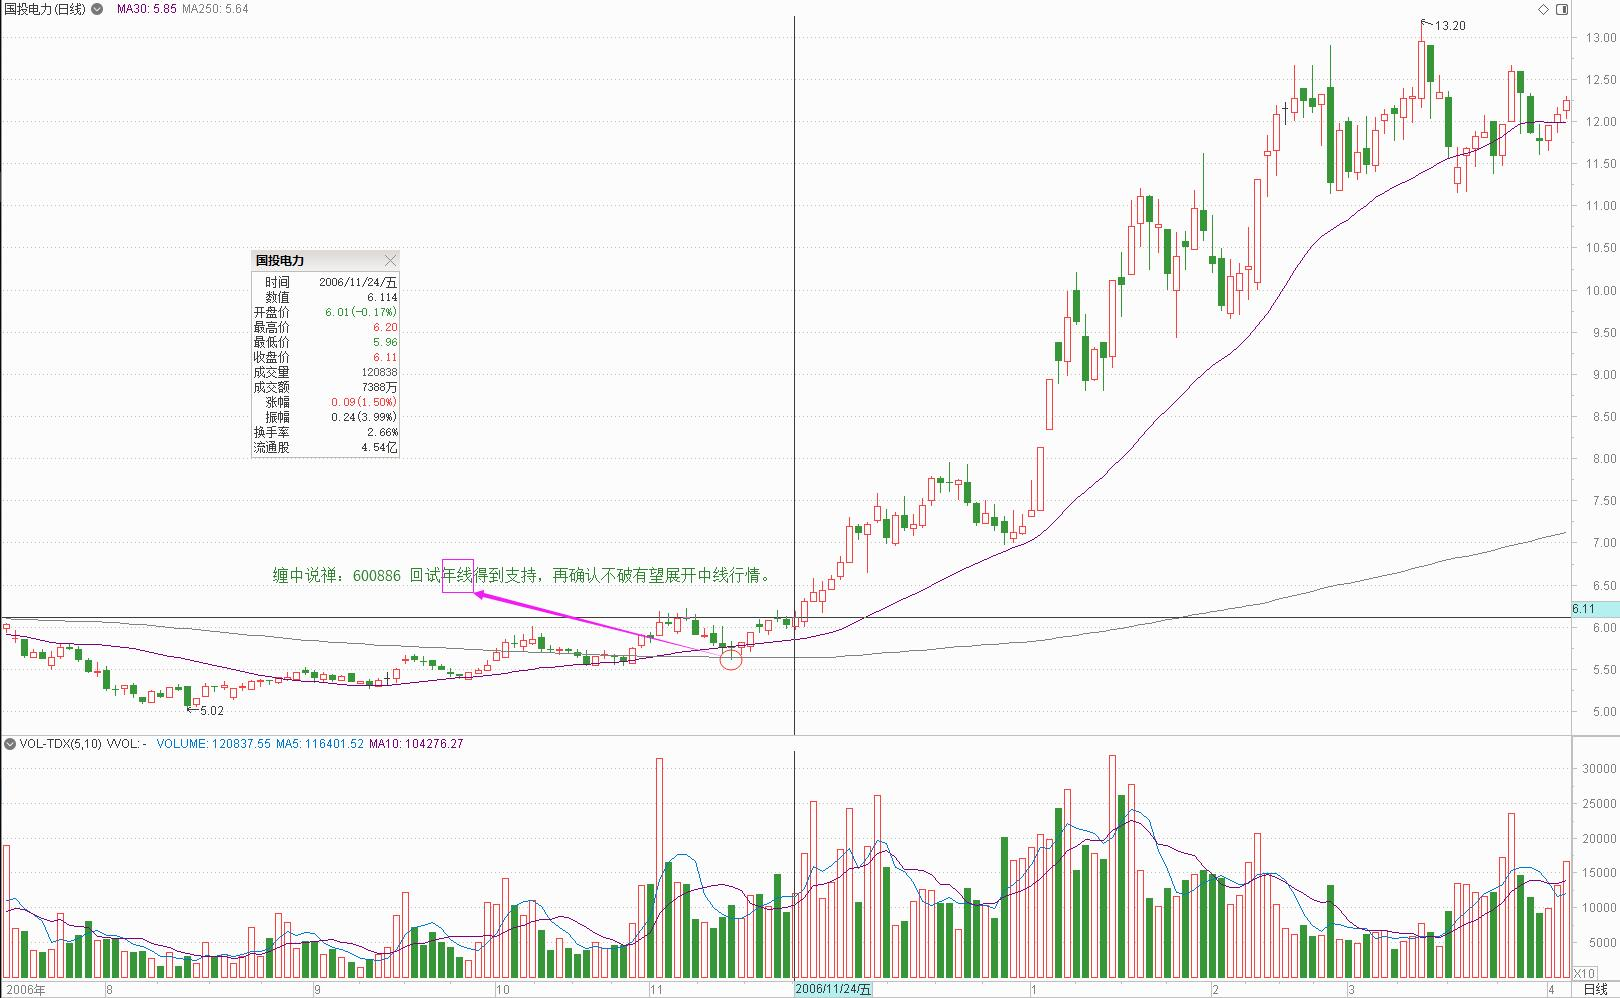Select the MA30 indicator label
The width and height of the screenshot is (1620, 998).
point(146,9)
